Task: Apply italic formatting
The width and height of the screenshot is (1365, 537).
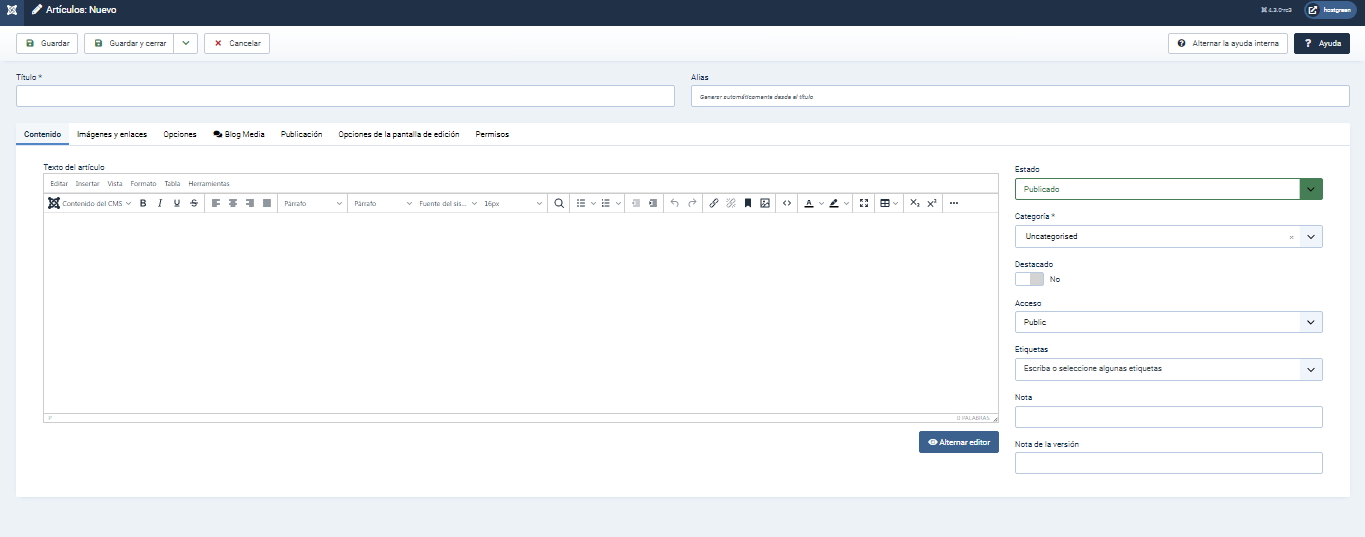Action: [x=159, y=203]
